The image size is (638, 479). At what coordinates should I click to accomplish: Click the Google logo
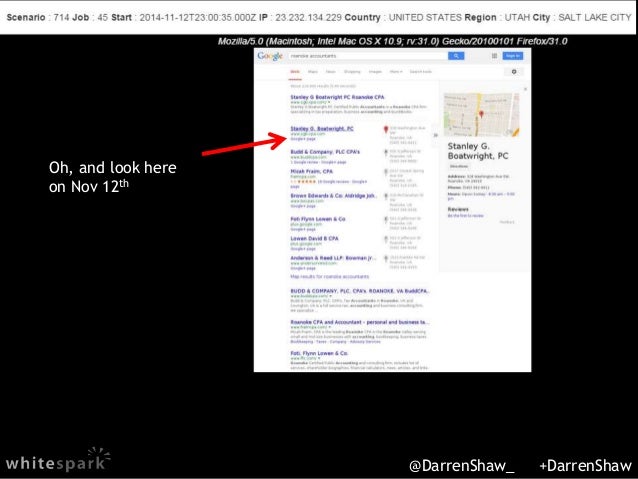(x=270, y=56)
